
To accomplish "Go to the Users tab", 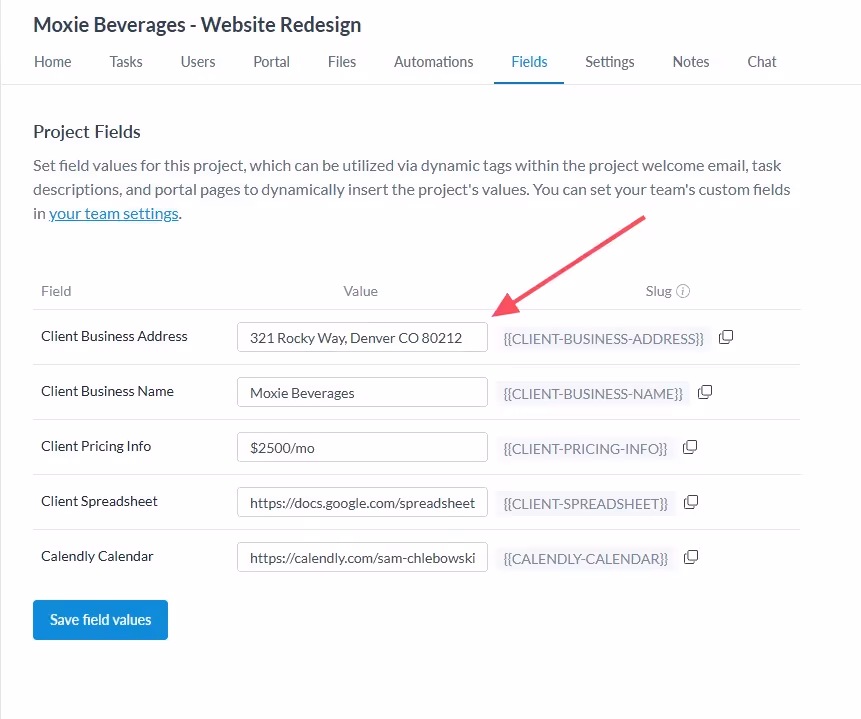I will (198, 62).
